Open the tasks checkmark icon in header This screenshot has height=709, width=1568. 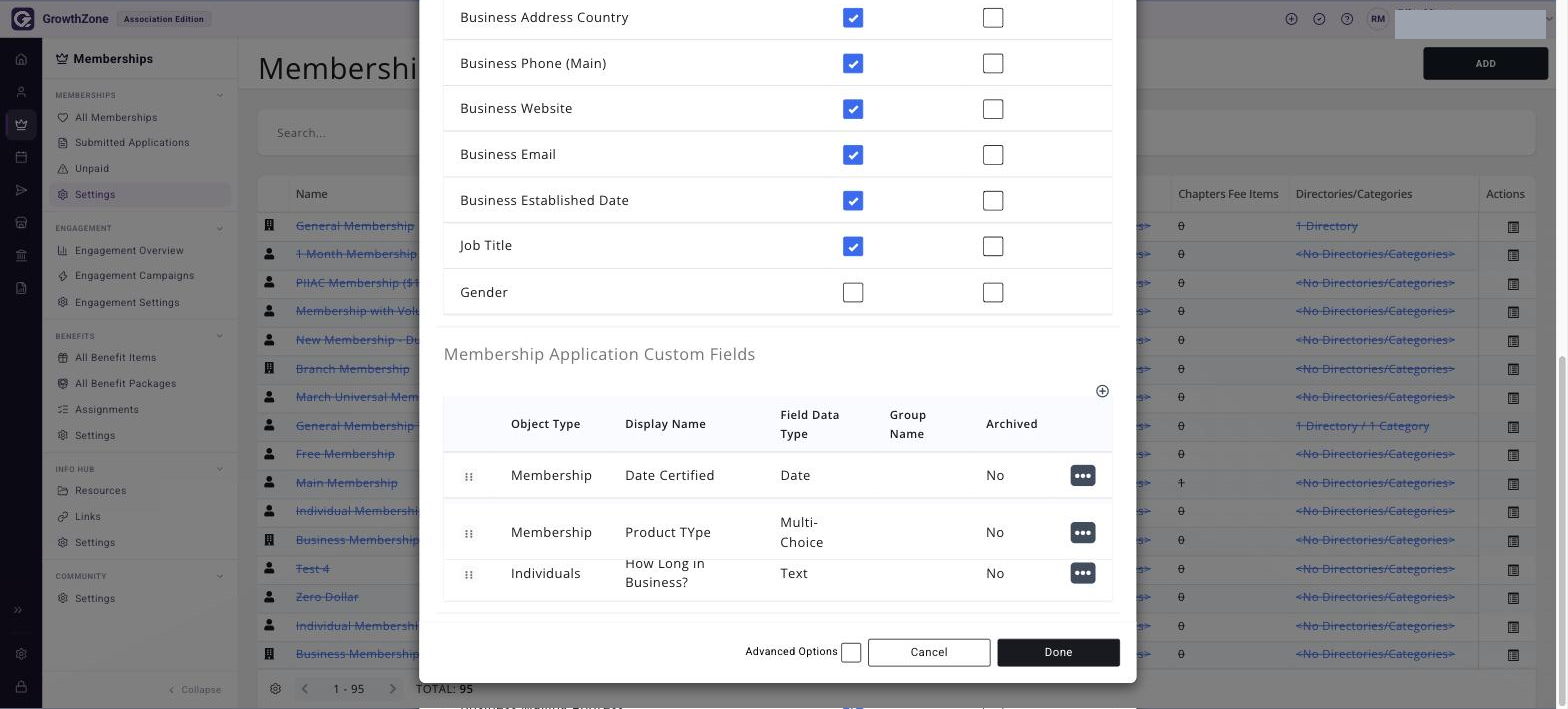coord(1319,19)
